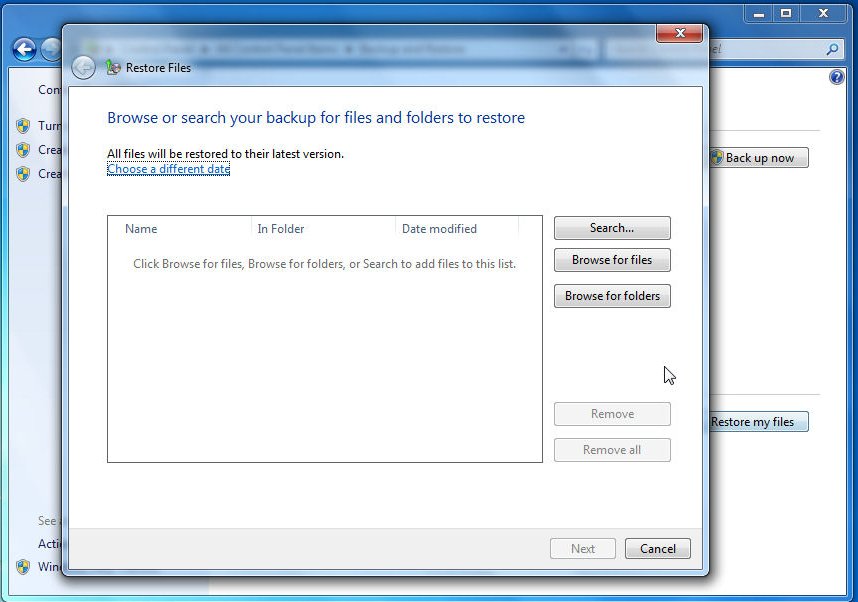Cancel the Restore Files wizard

coord(657,548)
